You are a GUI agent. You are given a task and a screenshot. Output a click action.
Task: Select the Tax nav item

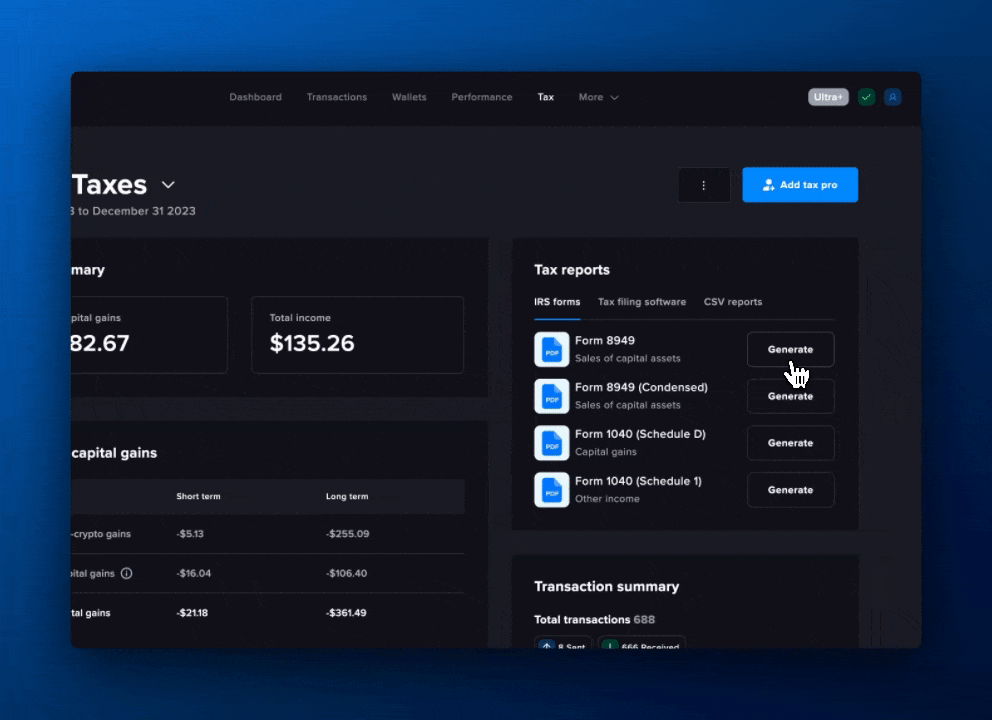pos(545,97)
